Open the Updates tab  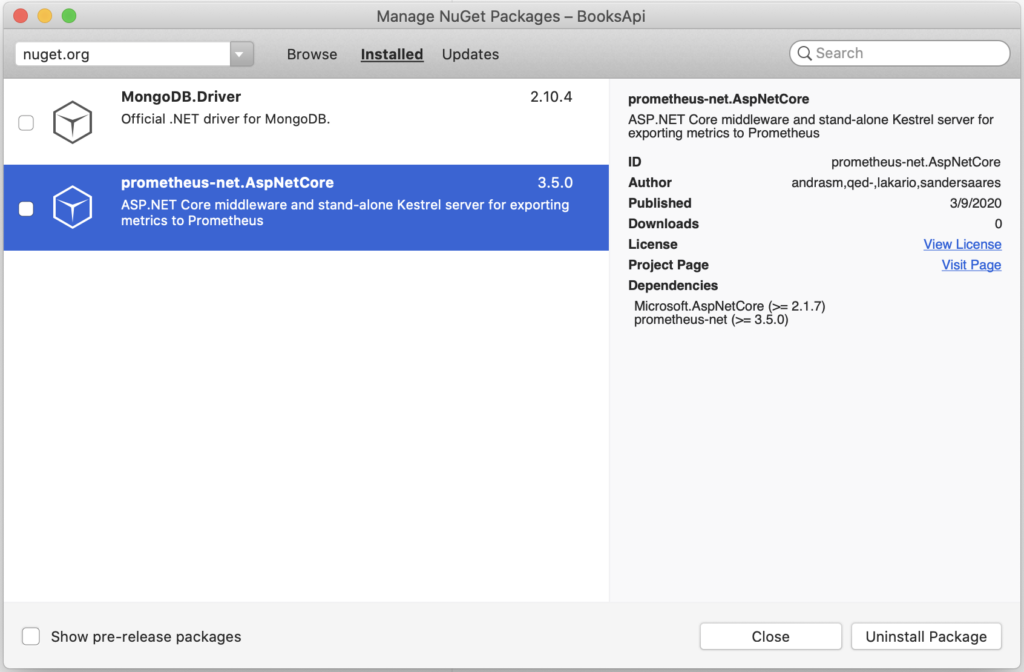point(470,54)
